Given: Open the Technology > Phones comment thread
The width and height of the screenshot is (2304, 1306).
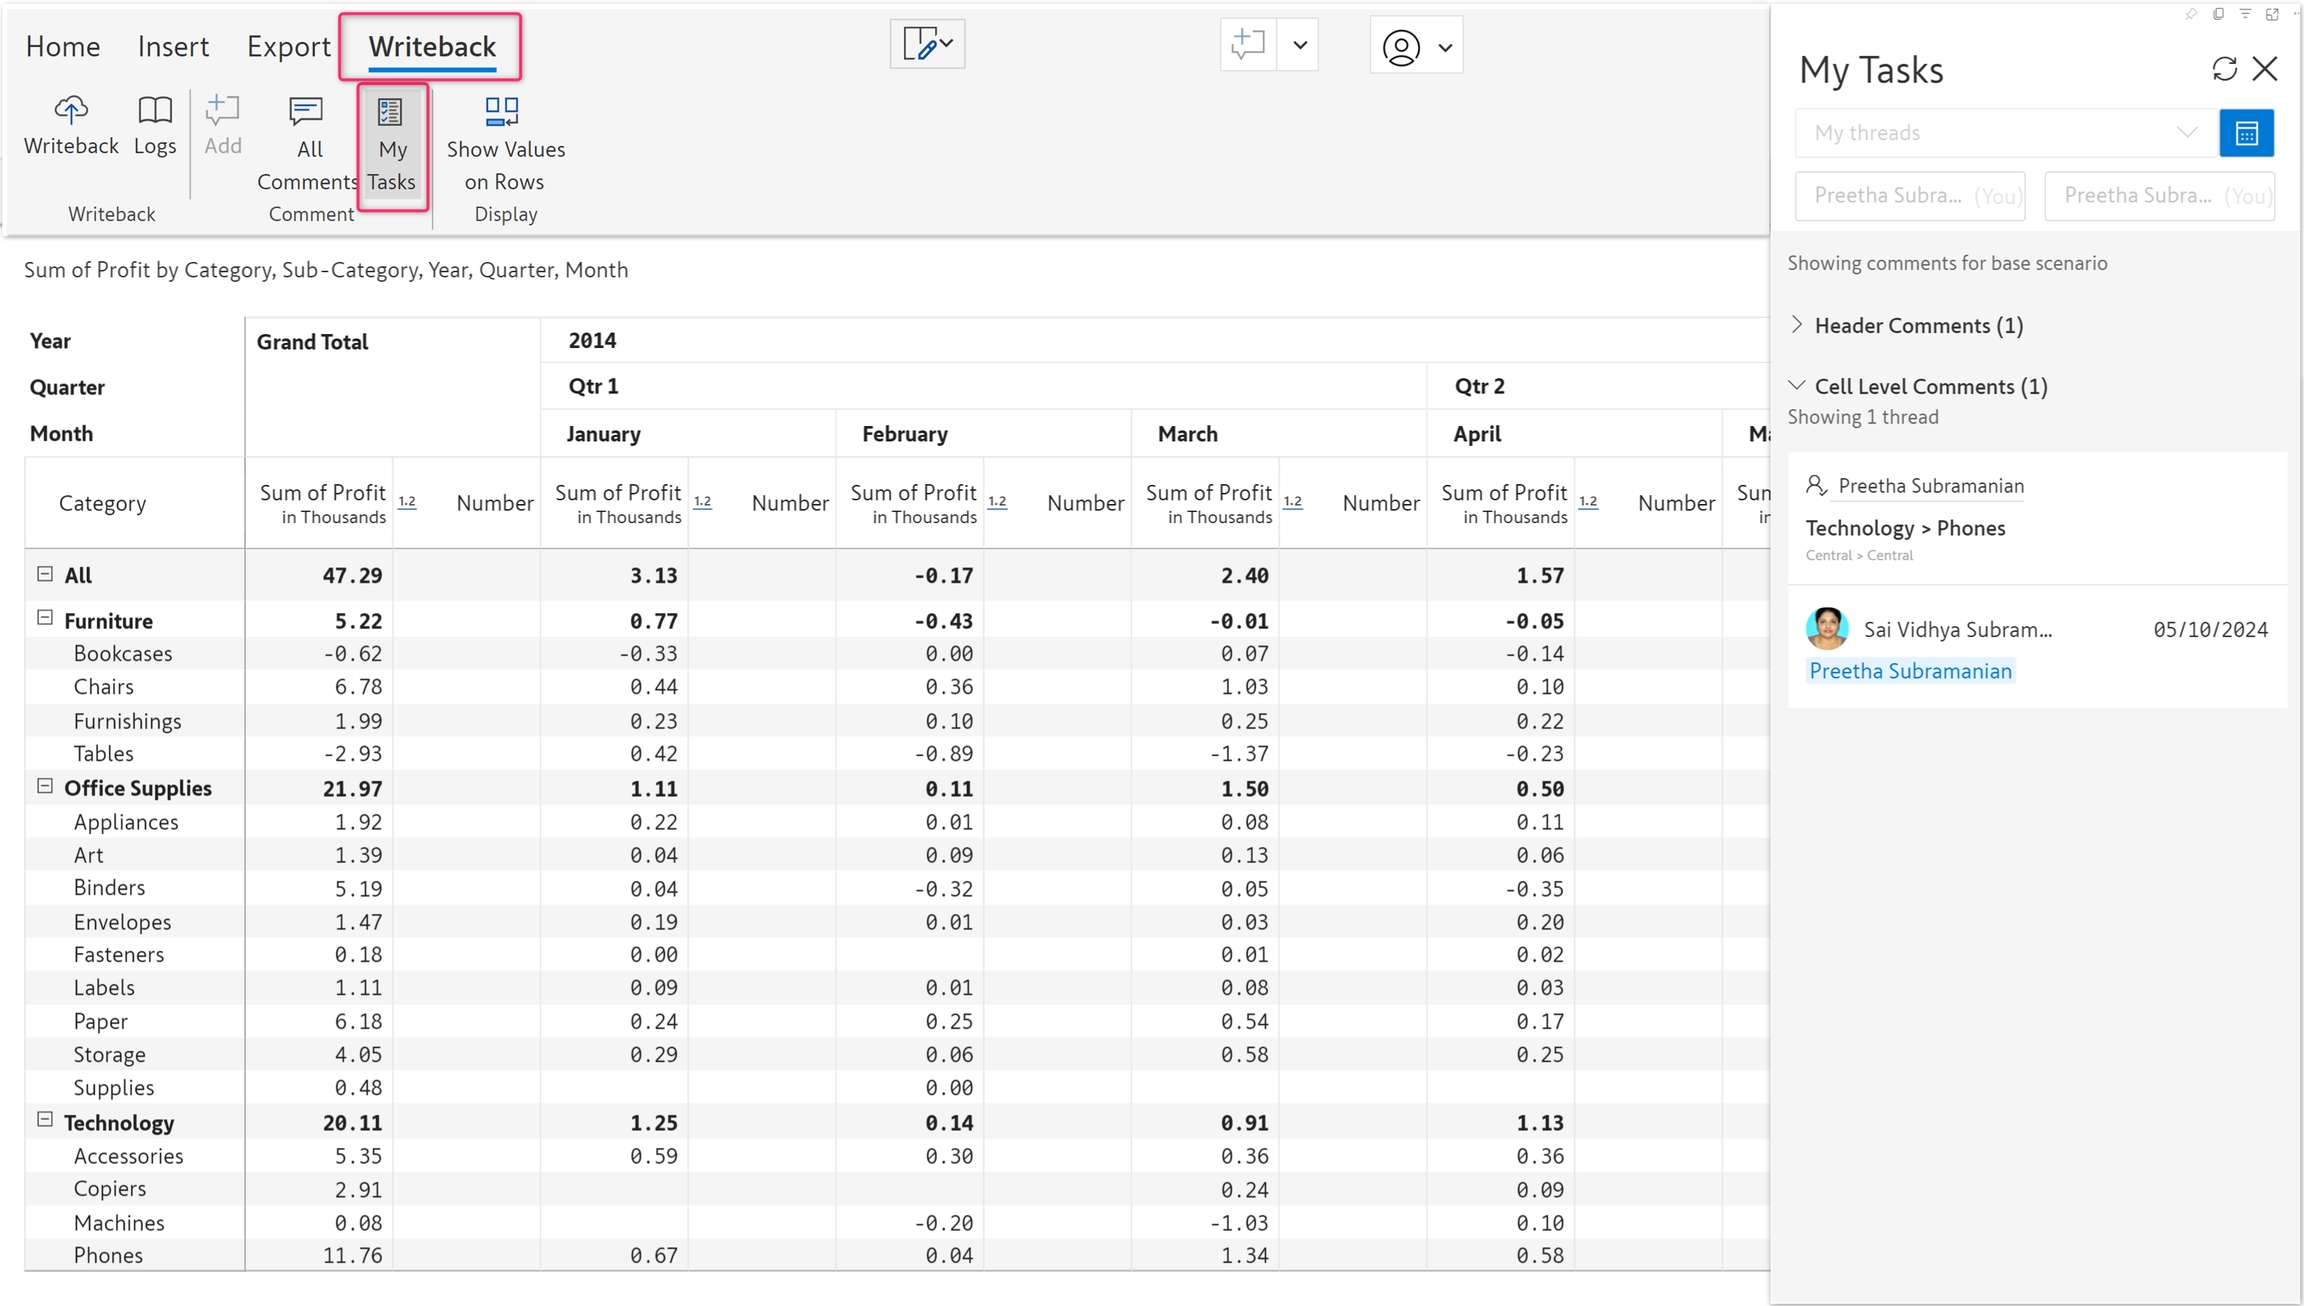Looking at the screenshot, I should [x=1905, y=528].
